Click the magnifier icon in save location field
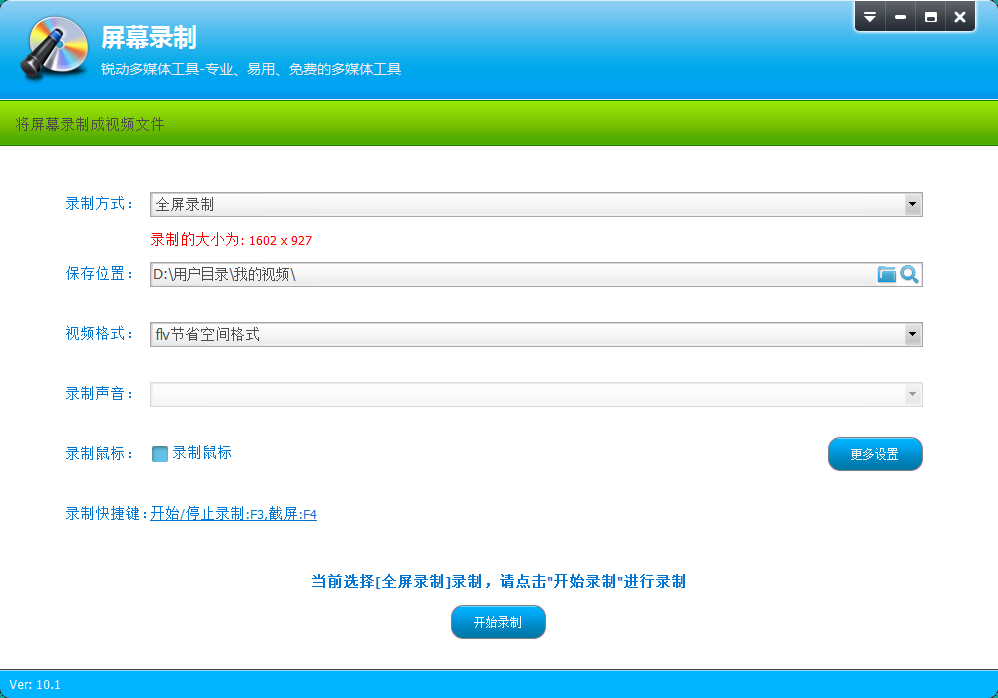Viewport: 998px width, 698px height. tap(910, 274)
